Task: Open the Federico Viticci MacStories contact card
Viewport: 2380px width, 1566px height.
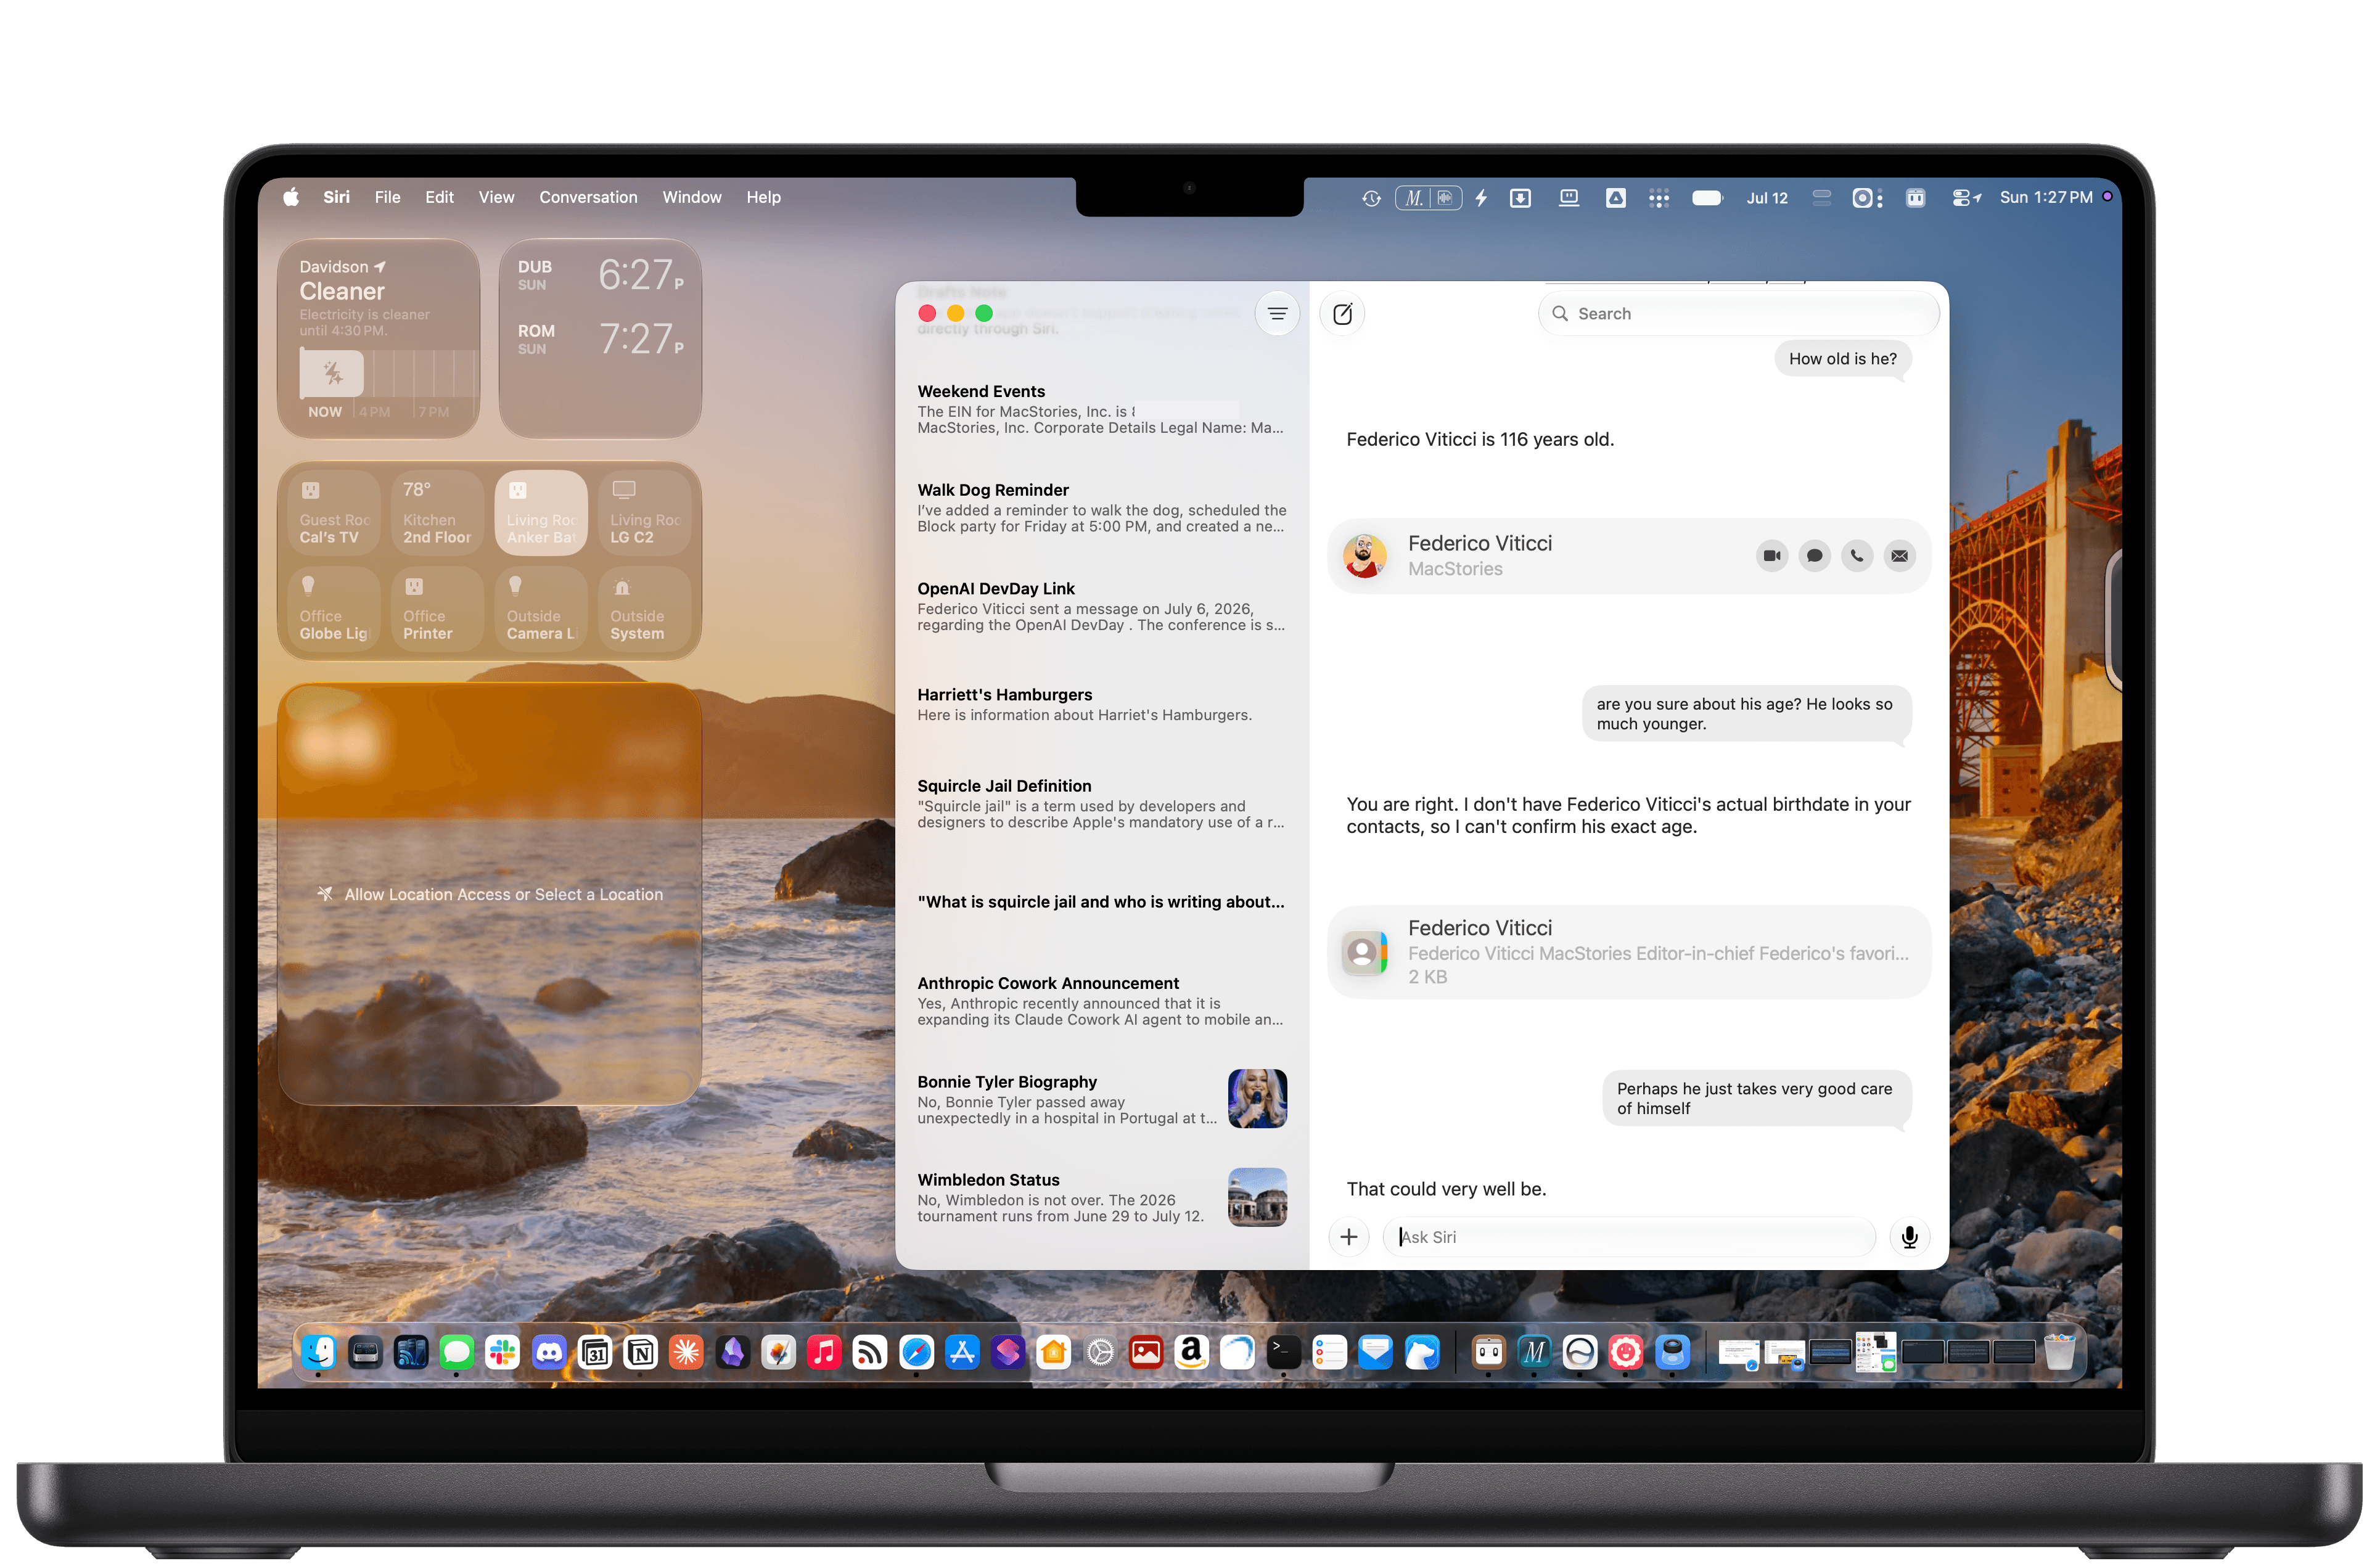Action: pos(1628,556)
